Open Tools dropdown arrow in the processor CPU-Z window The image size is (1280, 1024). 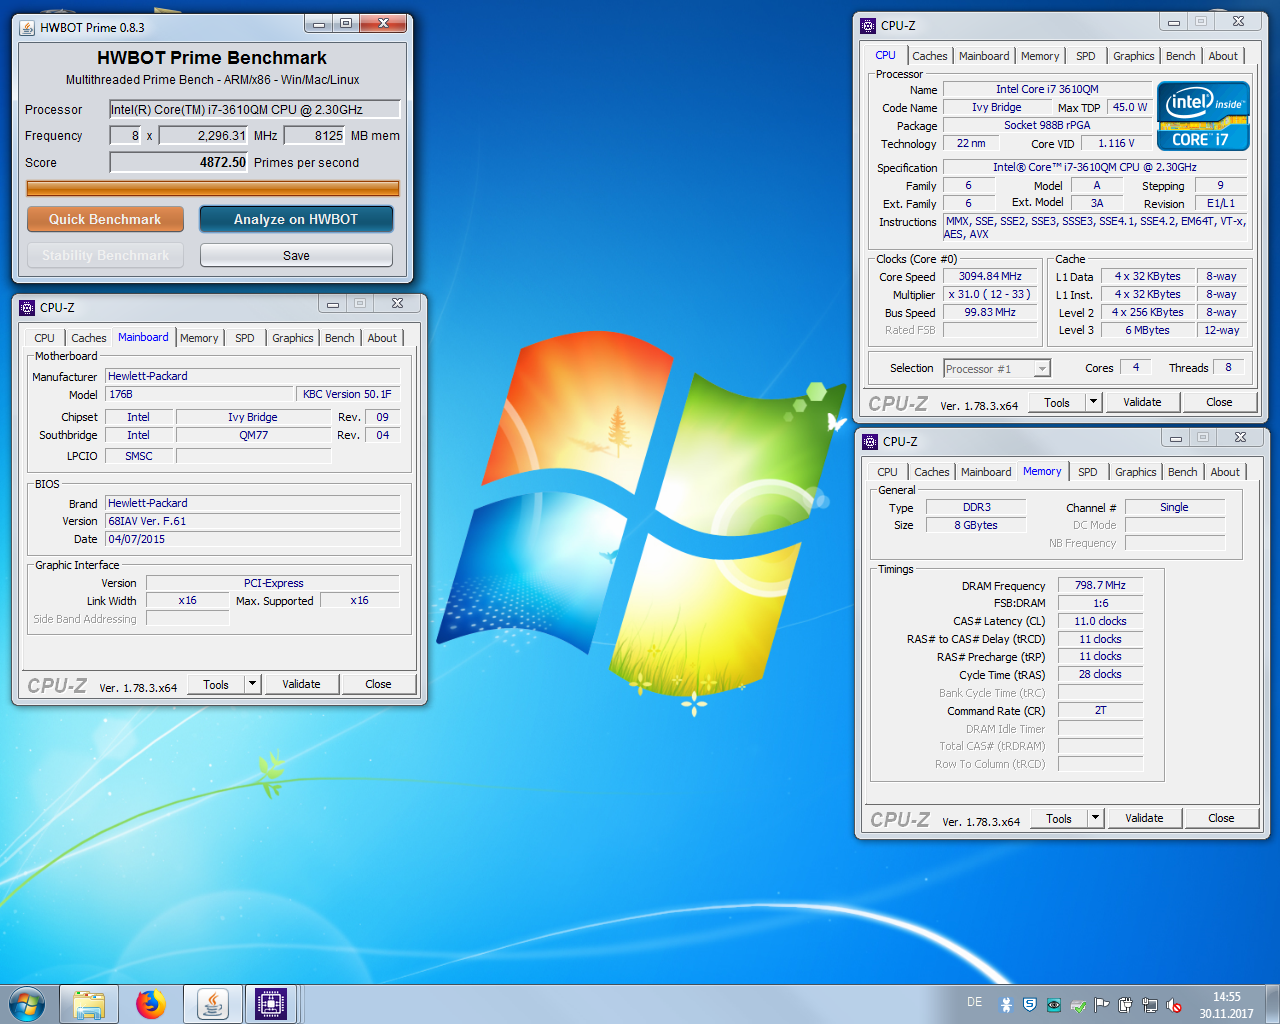click(1093, 402)
